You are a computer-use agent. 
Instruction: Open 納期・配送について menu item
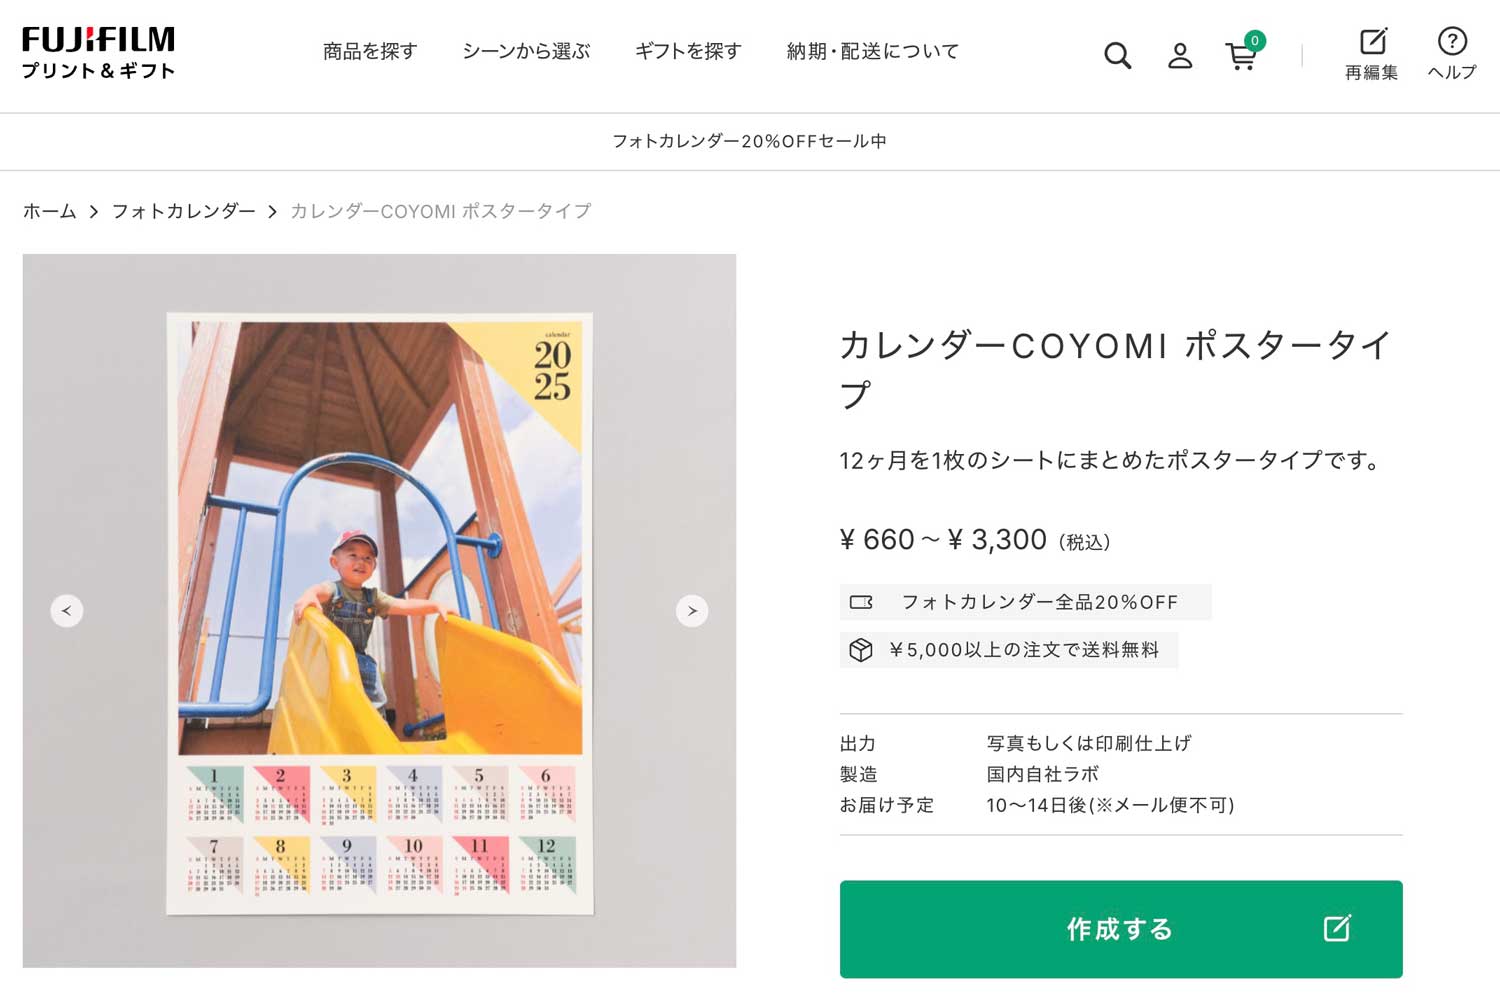click(873, 51)
